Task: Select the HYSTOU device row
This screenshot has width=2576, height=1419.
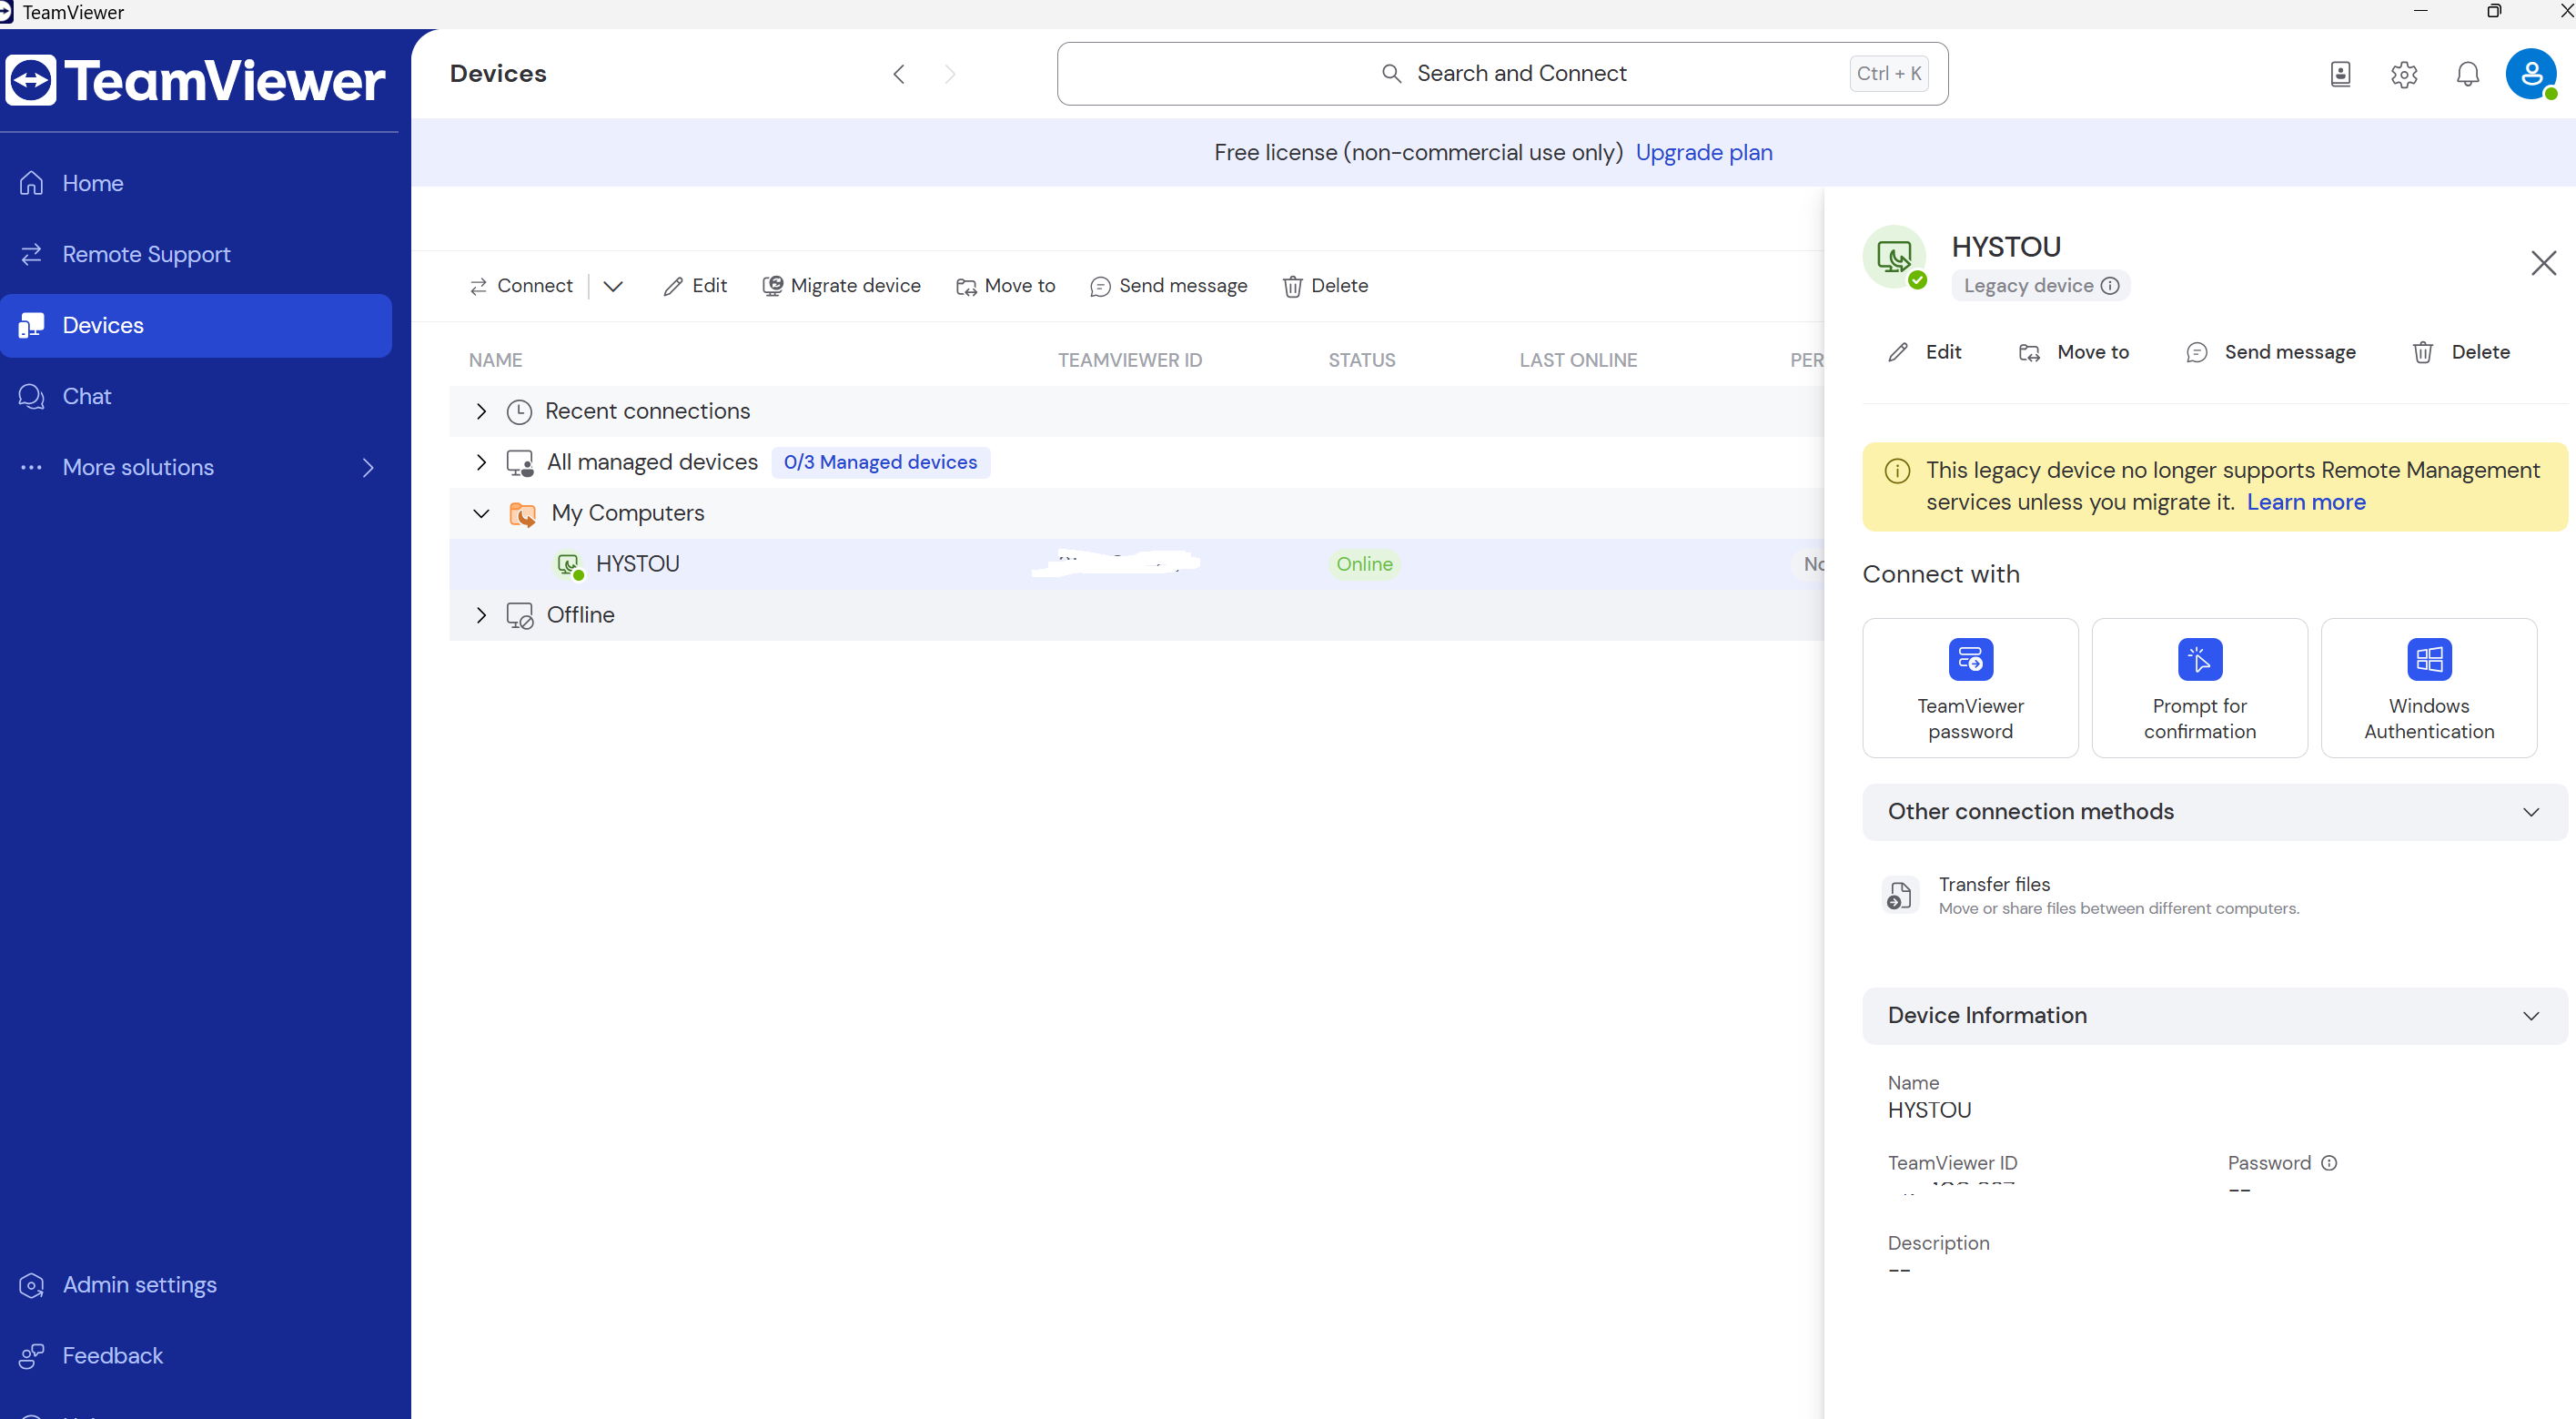Action: pos(1136,564)
